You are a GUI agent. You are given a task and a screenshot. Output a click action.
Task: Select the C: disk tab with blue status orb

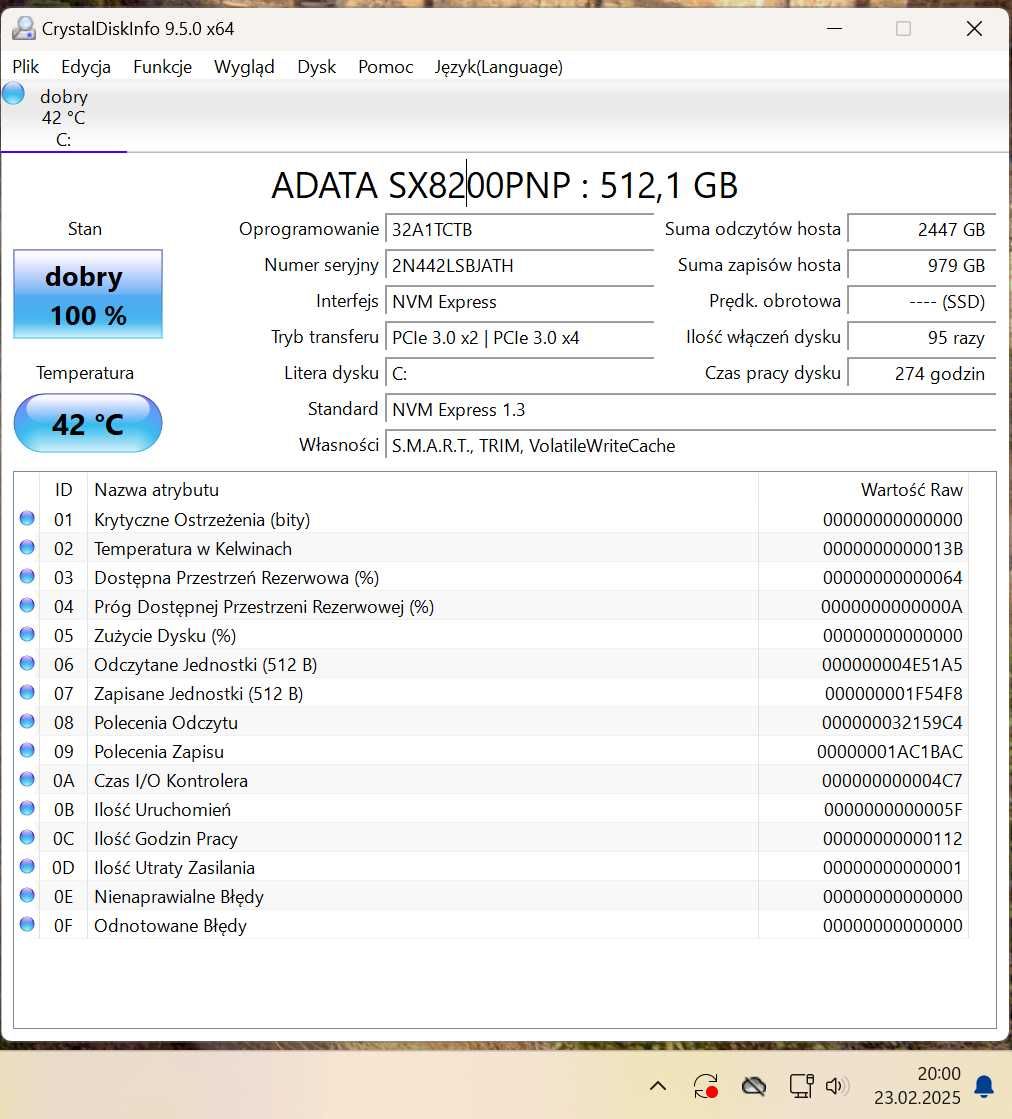click(x=64, y=116)
